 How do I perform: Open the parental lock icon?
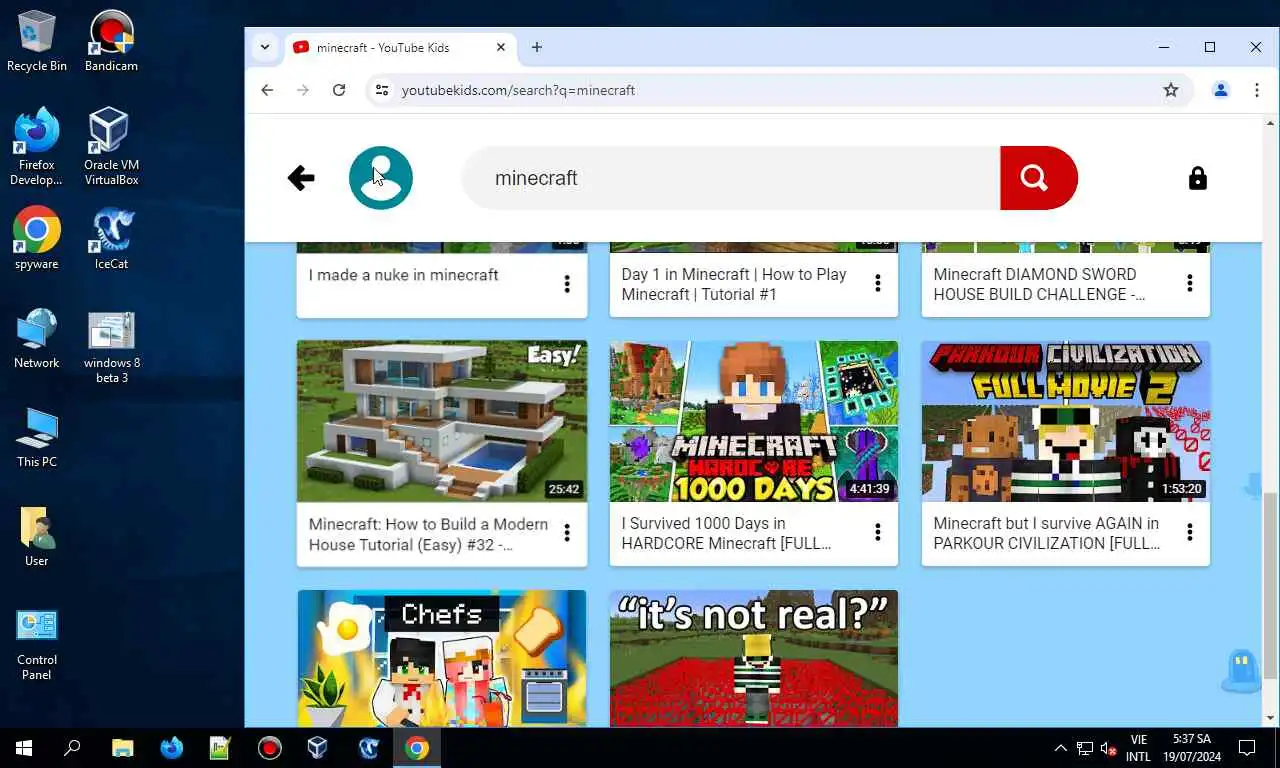coord(1197,178)
